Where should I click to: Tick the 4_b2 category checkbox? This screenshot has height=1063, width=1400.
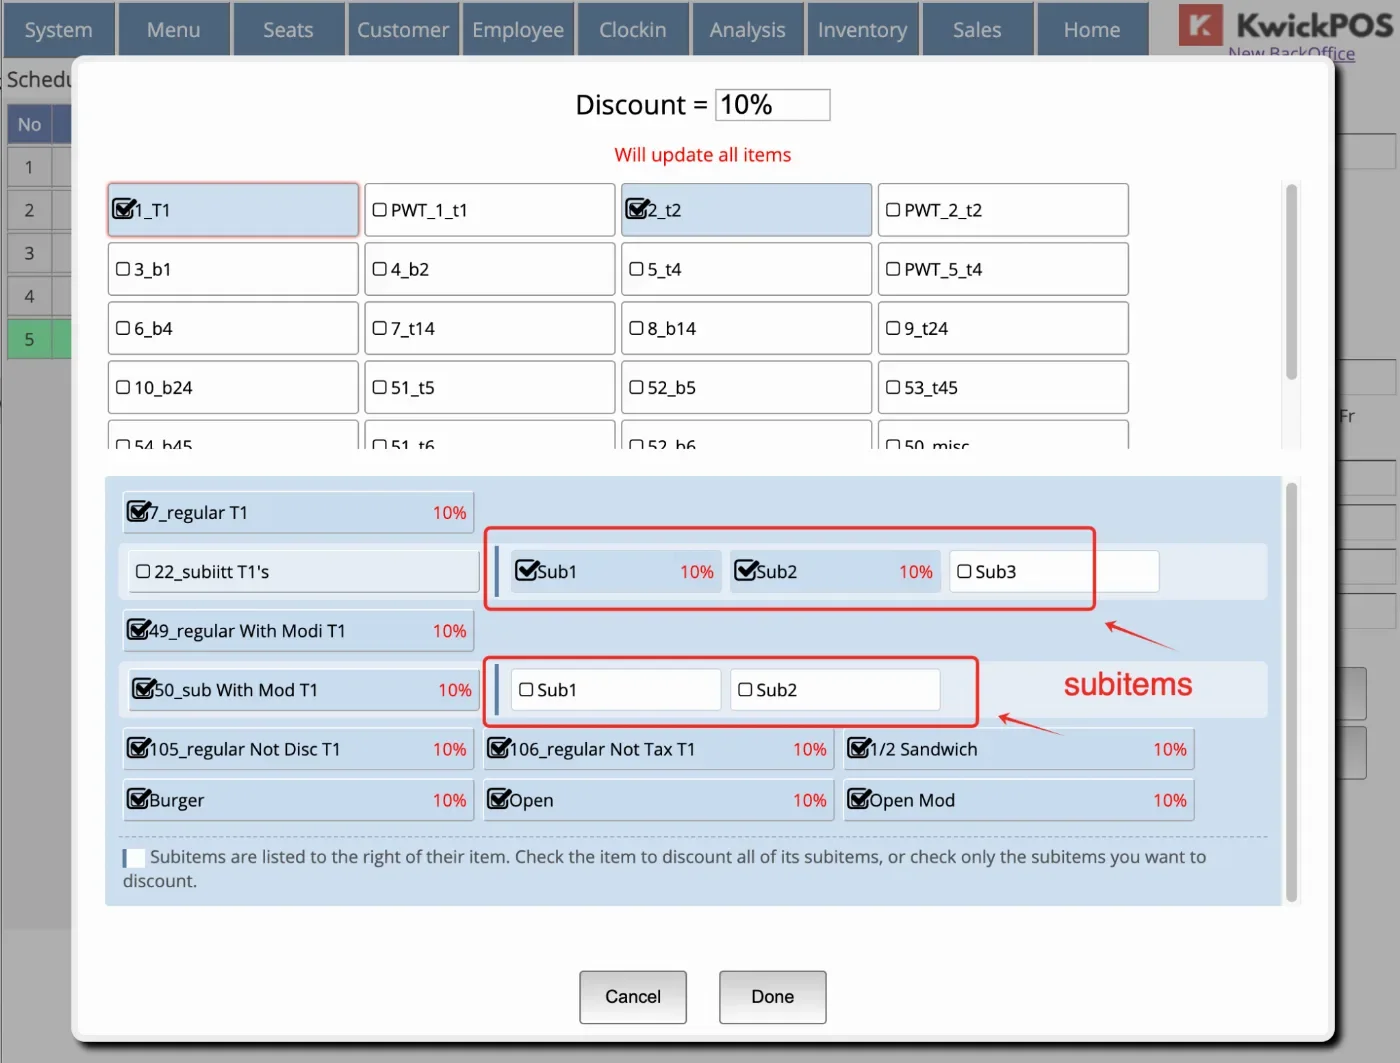[x=380, y=269]
